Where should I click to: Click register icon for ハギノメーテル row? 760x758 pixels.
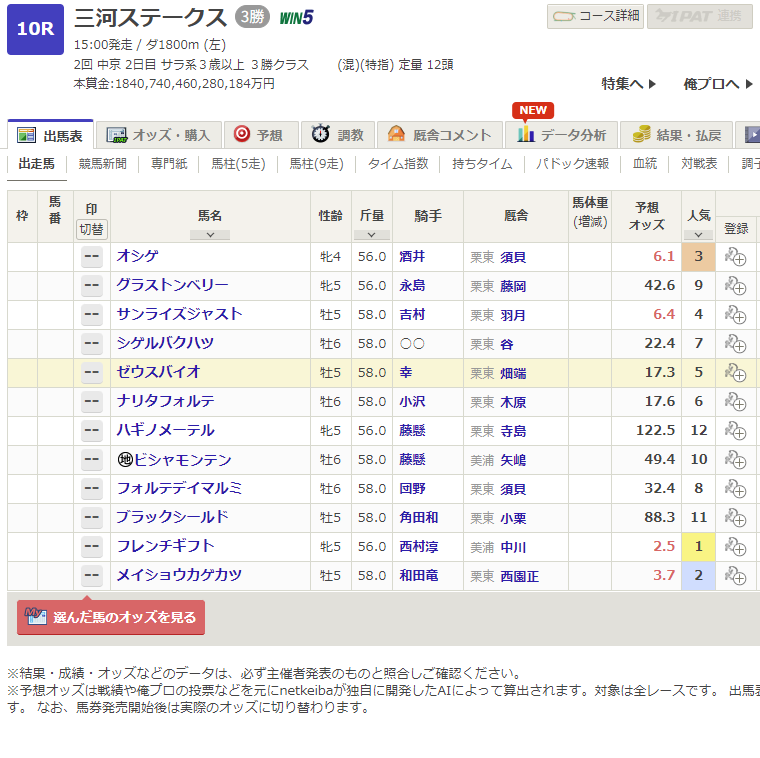pyautogui.click(x=736, y=431)
